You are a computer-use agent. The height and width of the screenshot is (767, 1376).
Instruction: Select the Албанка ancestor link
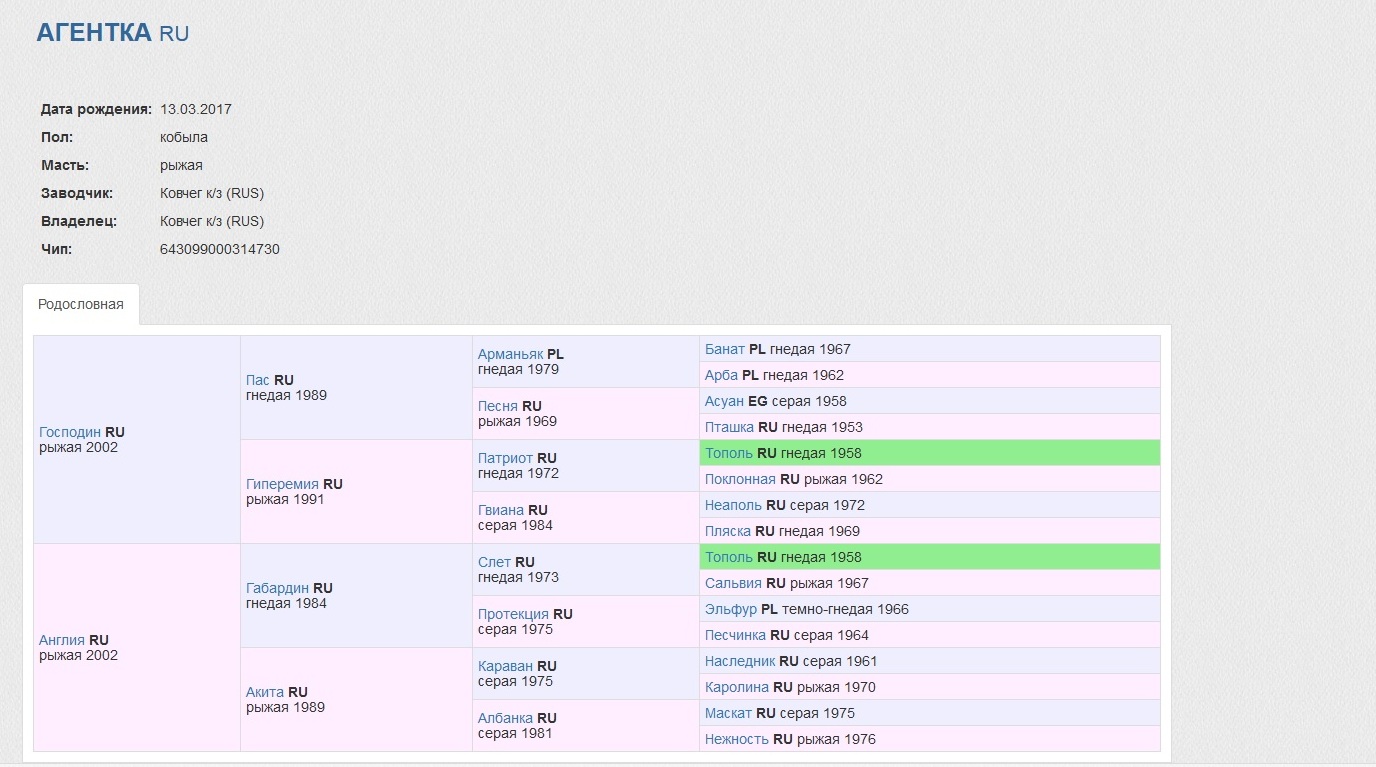click(505, 718)
